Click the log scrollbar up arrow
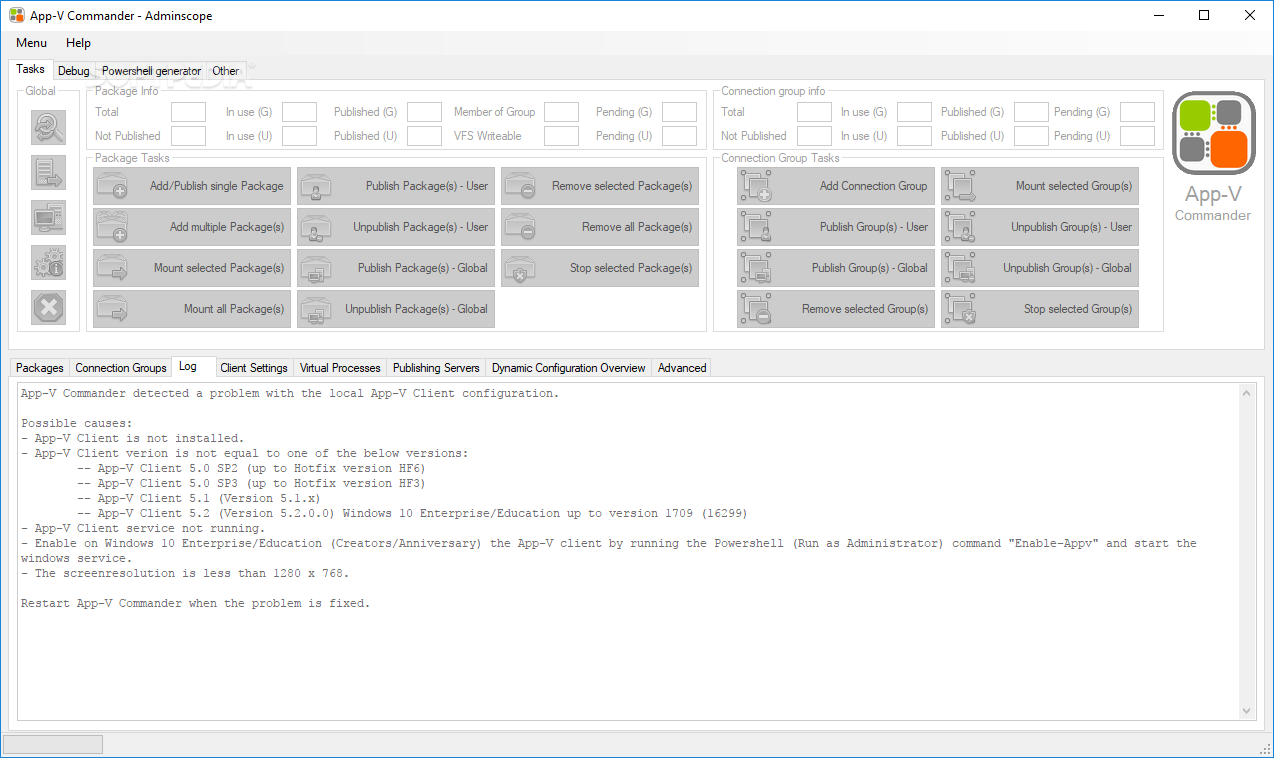Viewport: 1274px width, 758px height. click(x=1247, y=394)
